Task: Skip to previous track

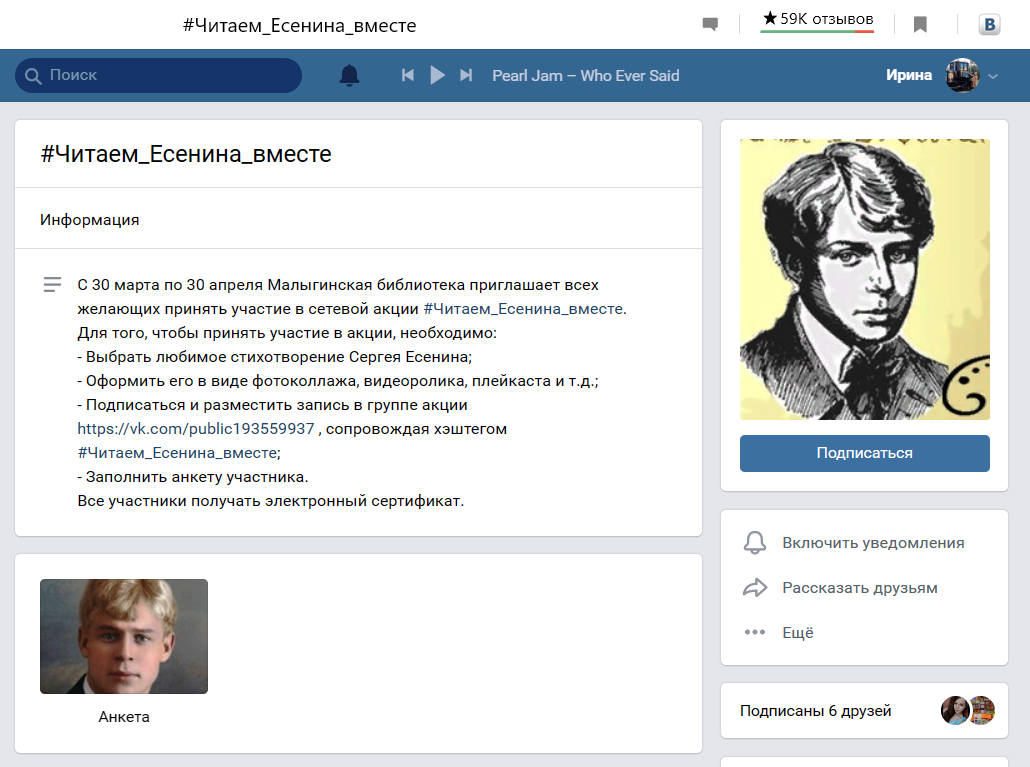Action: (408, 76)
